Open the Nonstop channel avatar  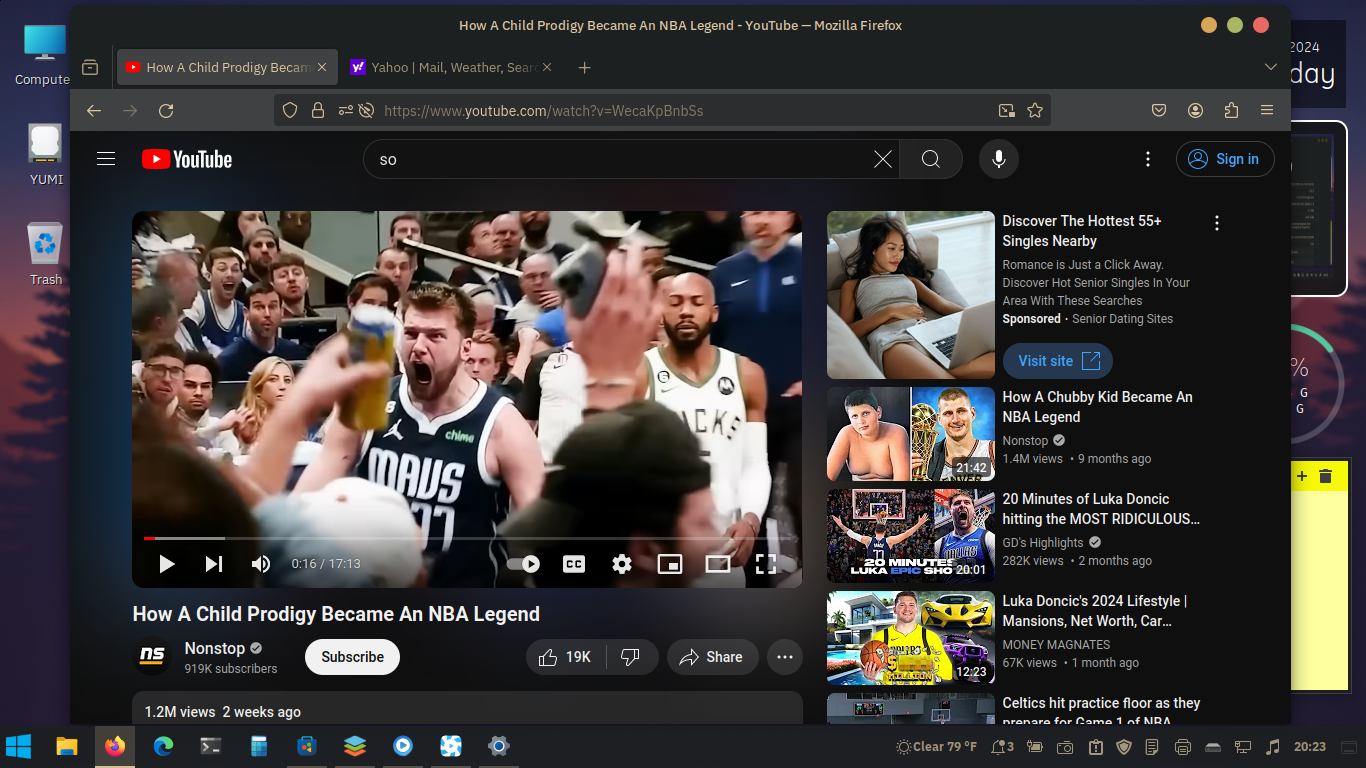[153, 657]
